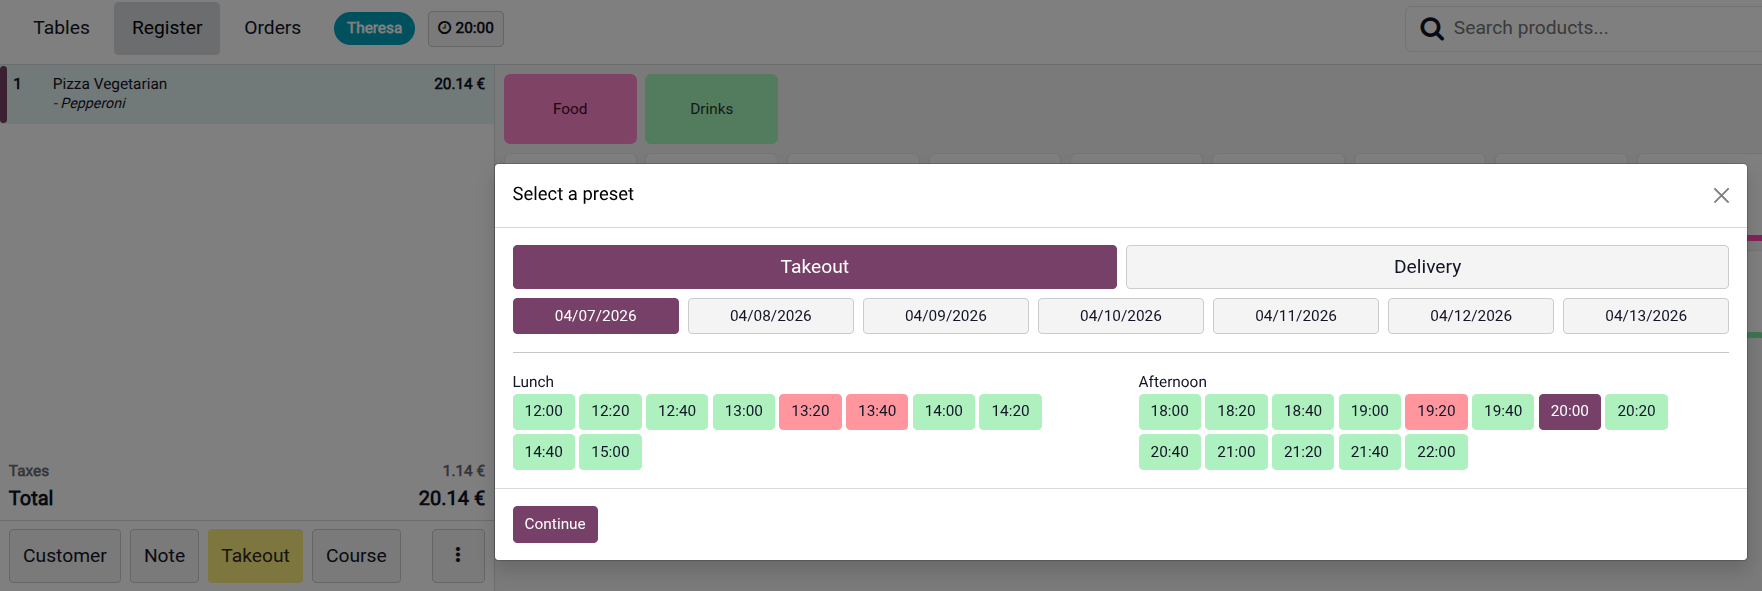Open the Food category
This screenshot has height=591, width=1762.
[x=570, y=109]
